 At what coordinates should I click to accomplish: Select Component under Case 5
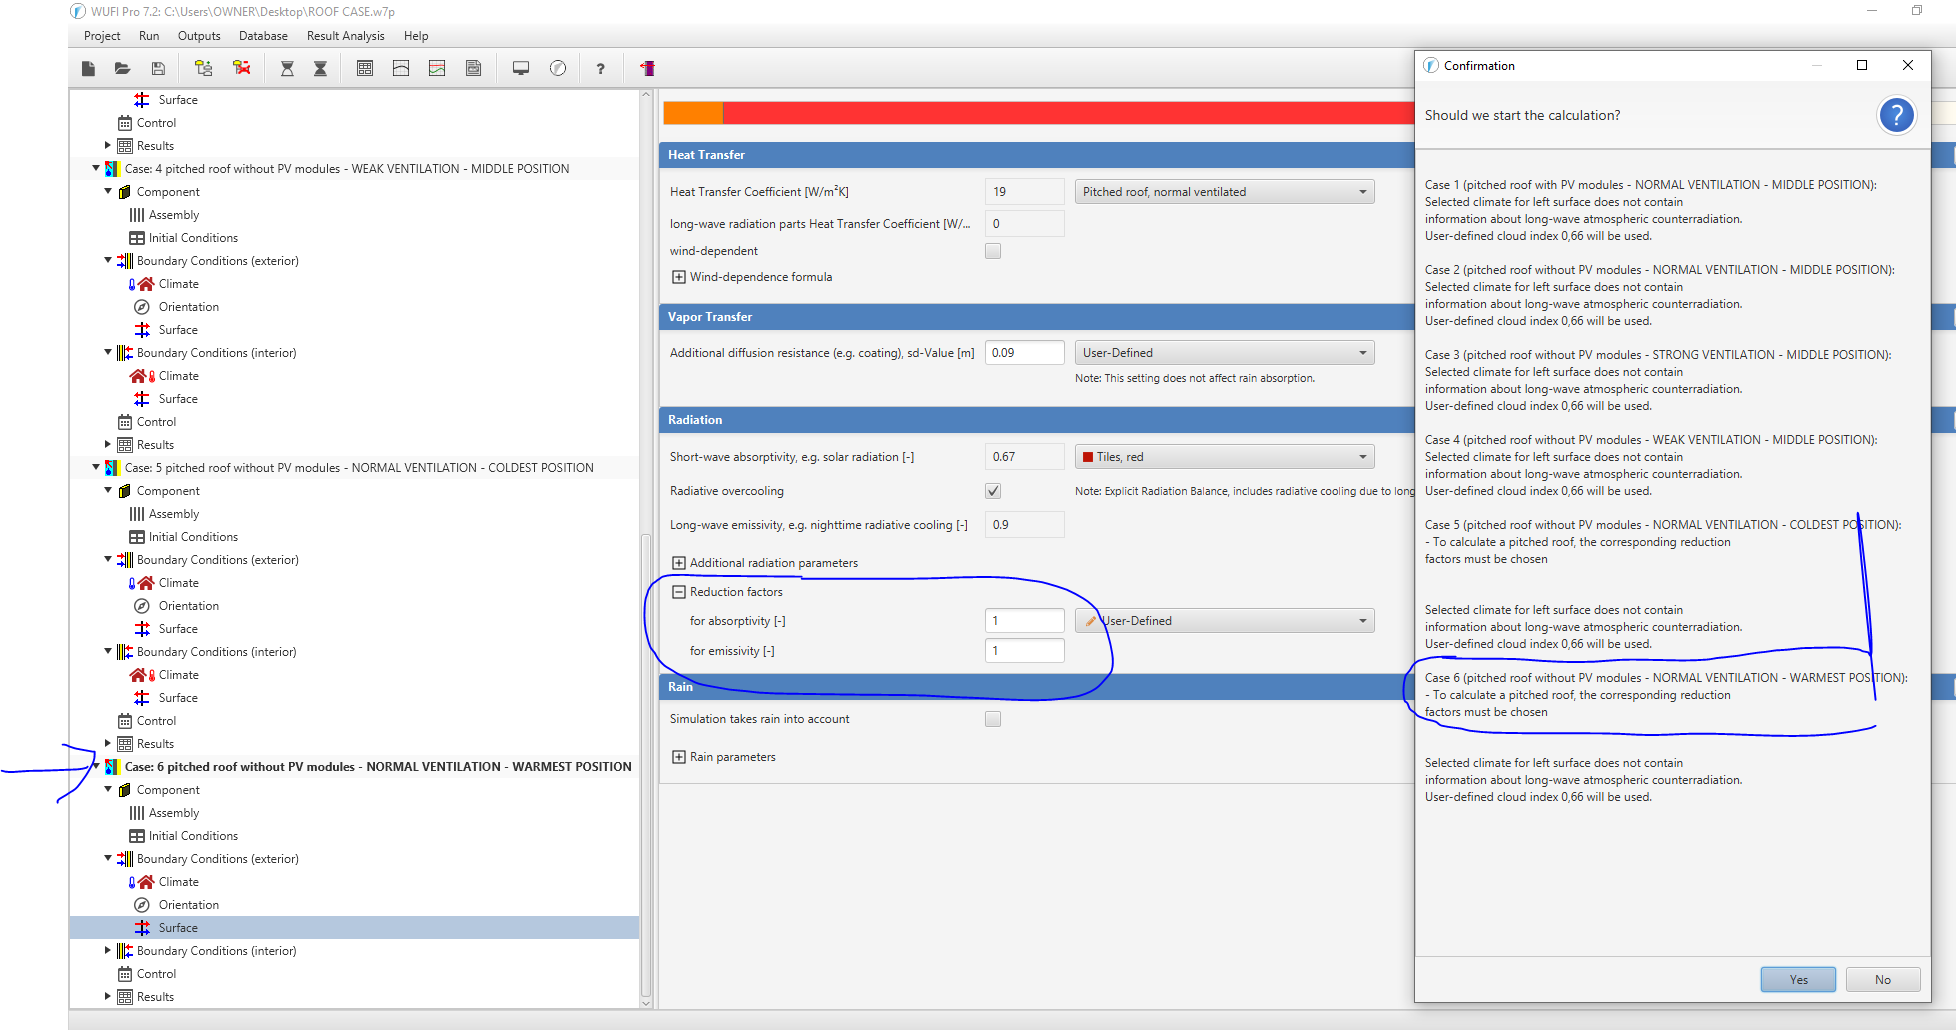coord(168,491)
